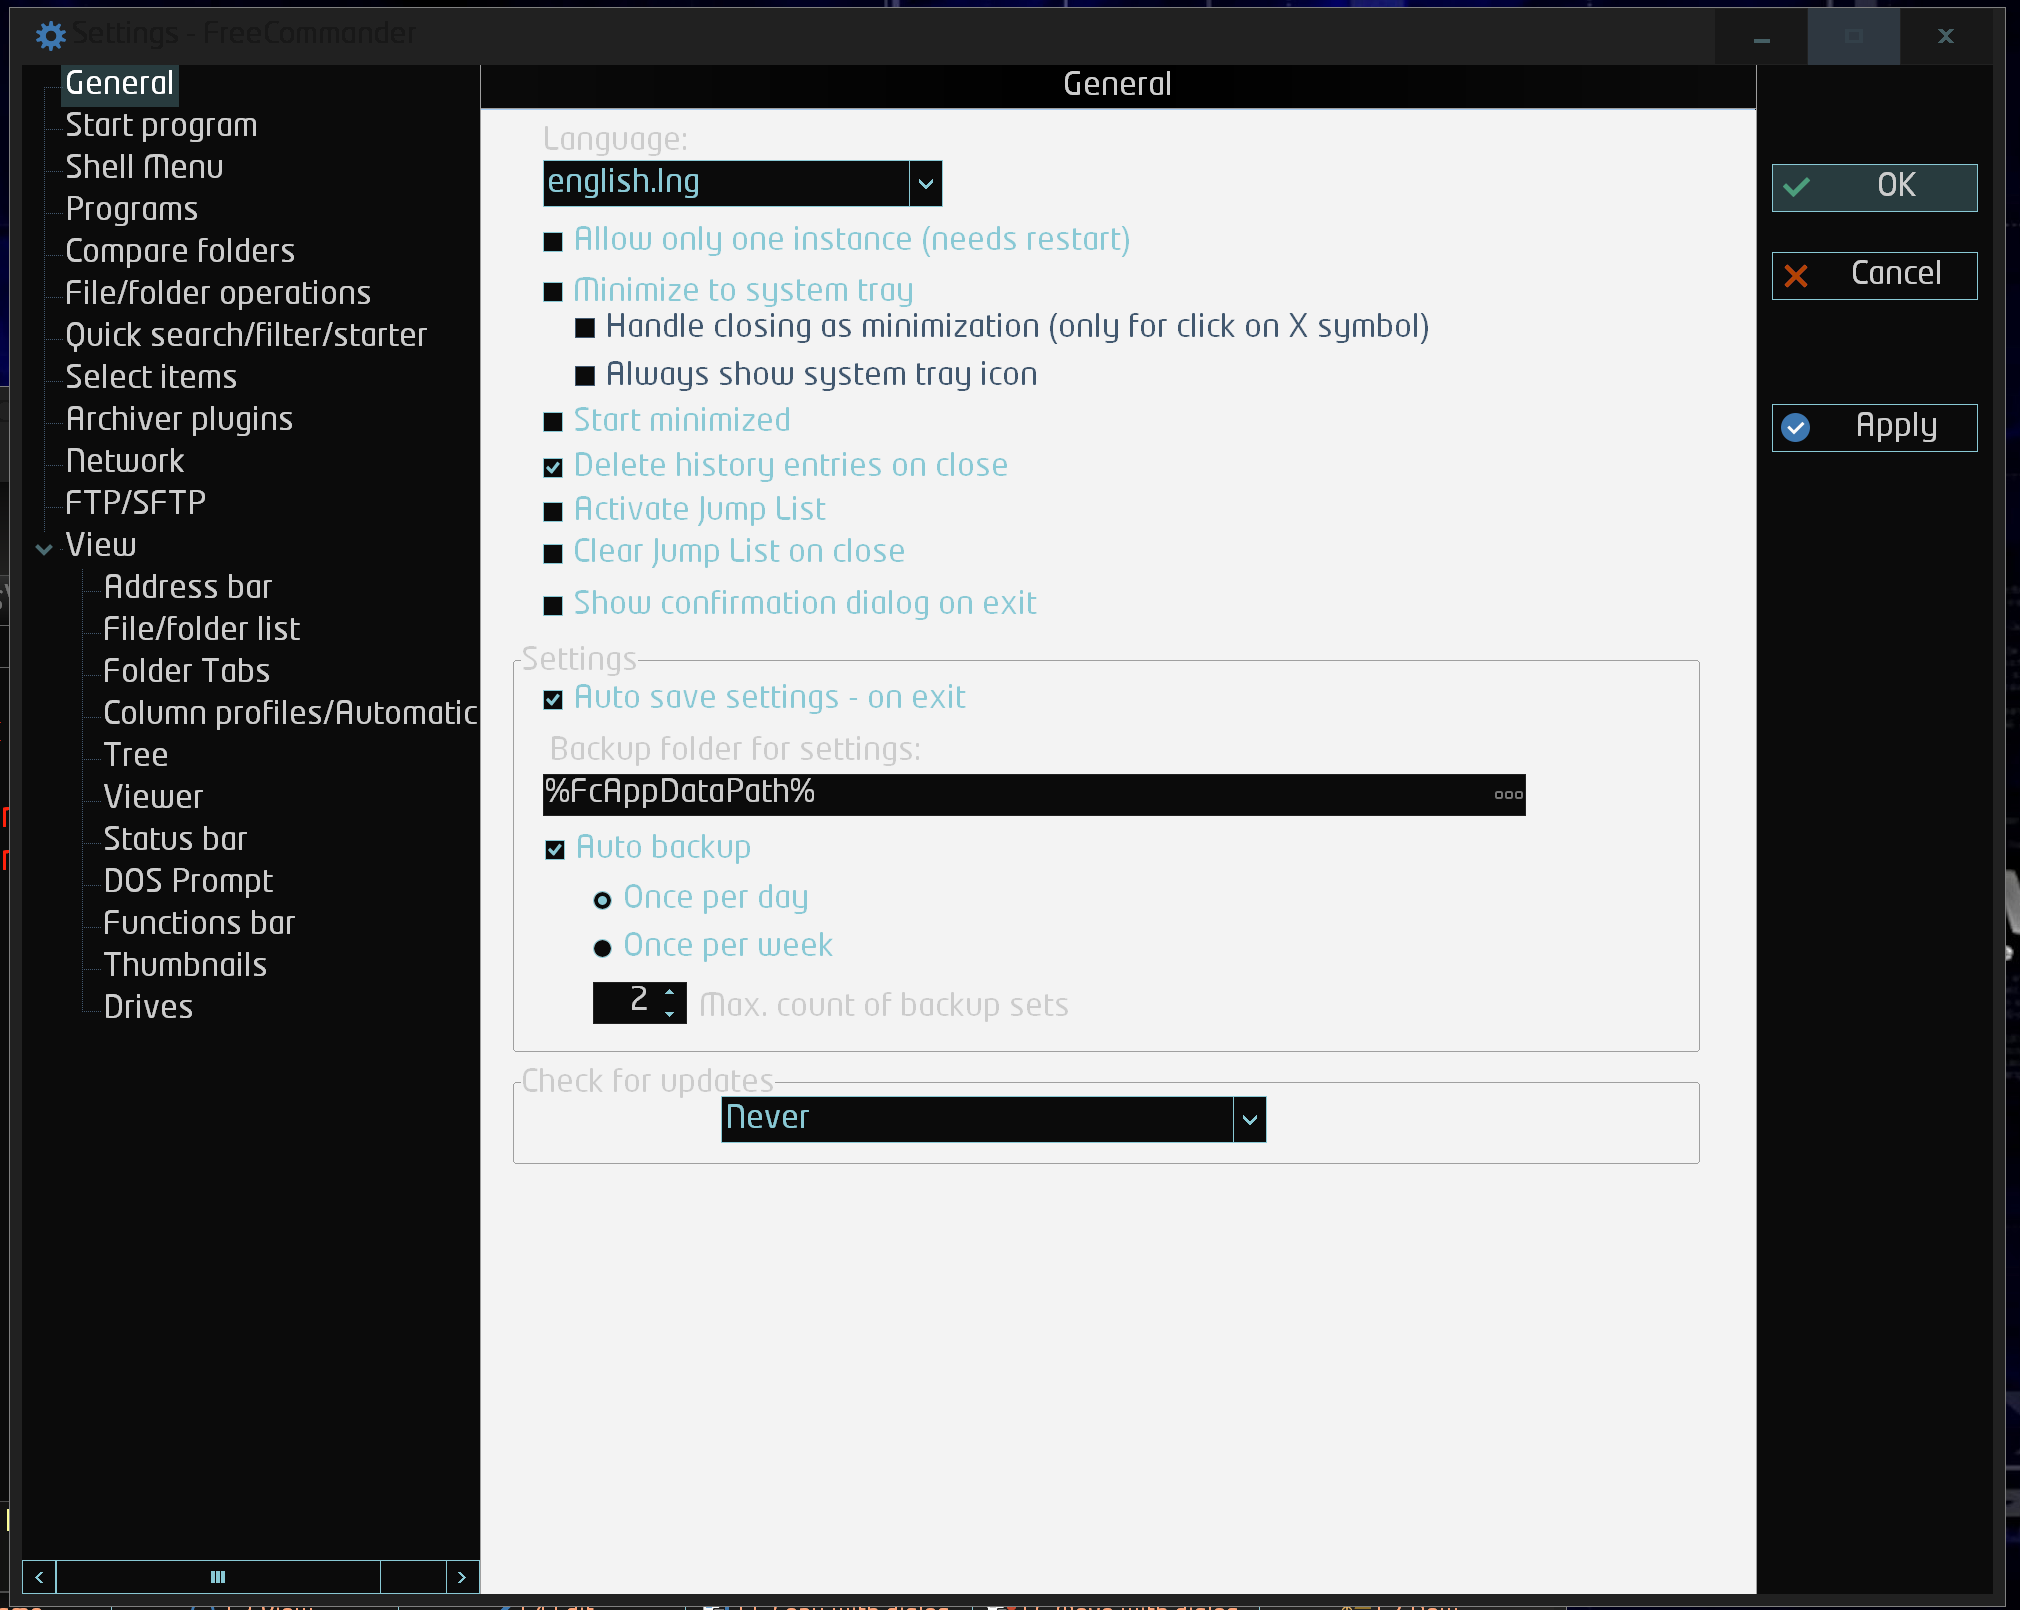The image size is (2020, 1610).
Task: Open the Check for updates dropdown
Action: tap(1249, 1120)
